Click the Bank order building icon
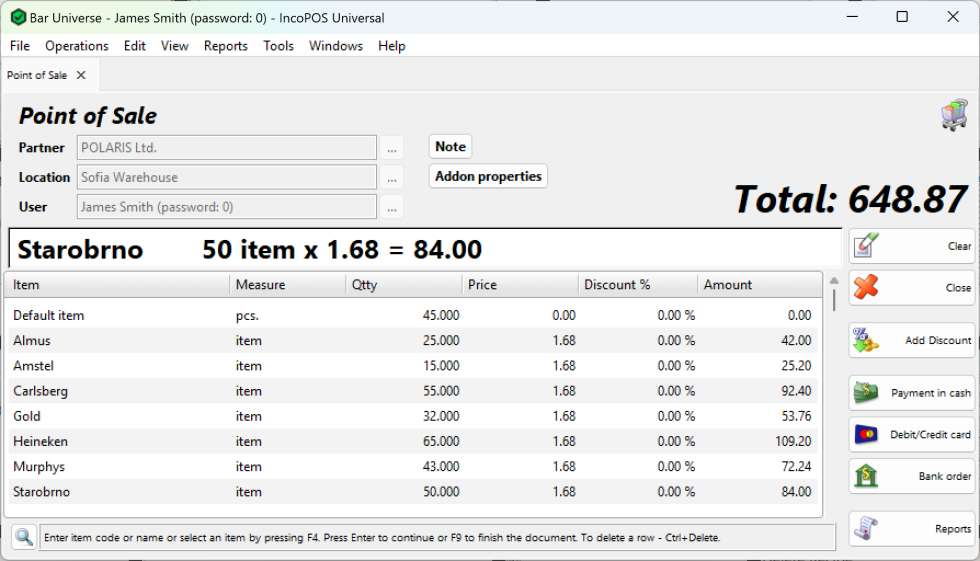 [866, 475]
